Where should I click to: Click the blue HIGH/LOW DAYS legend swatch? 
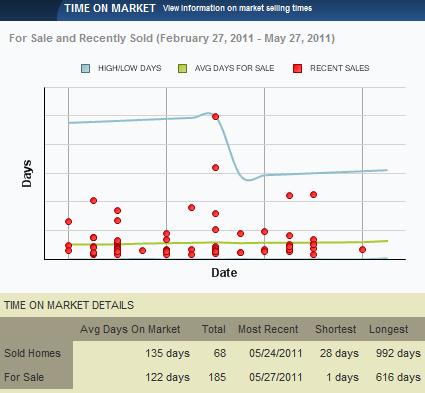pyautogui.click(x=86, y=68)
